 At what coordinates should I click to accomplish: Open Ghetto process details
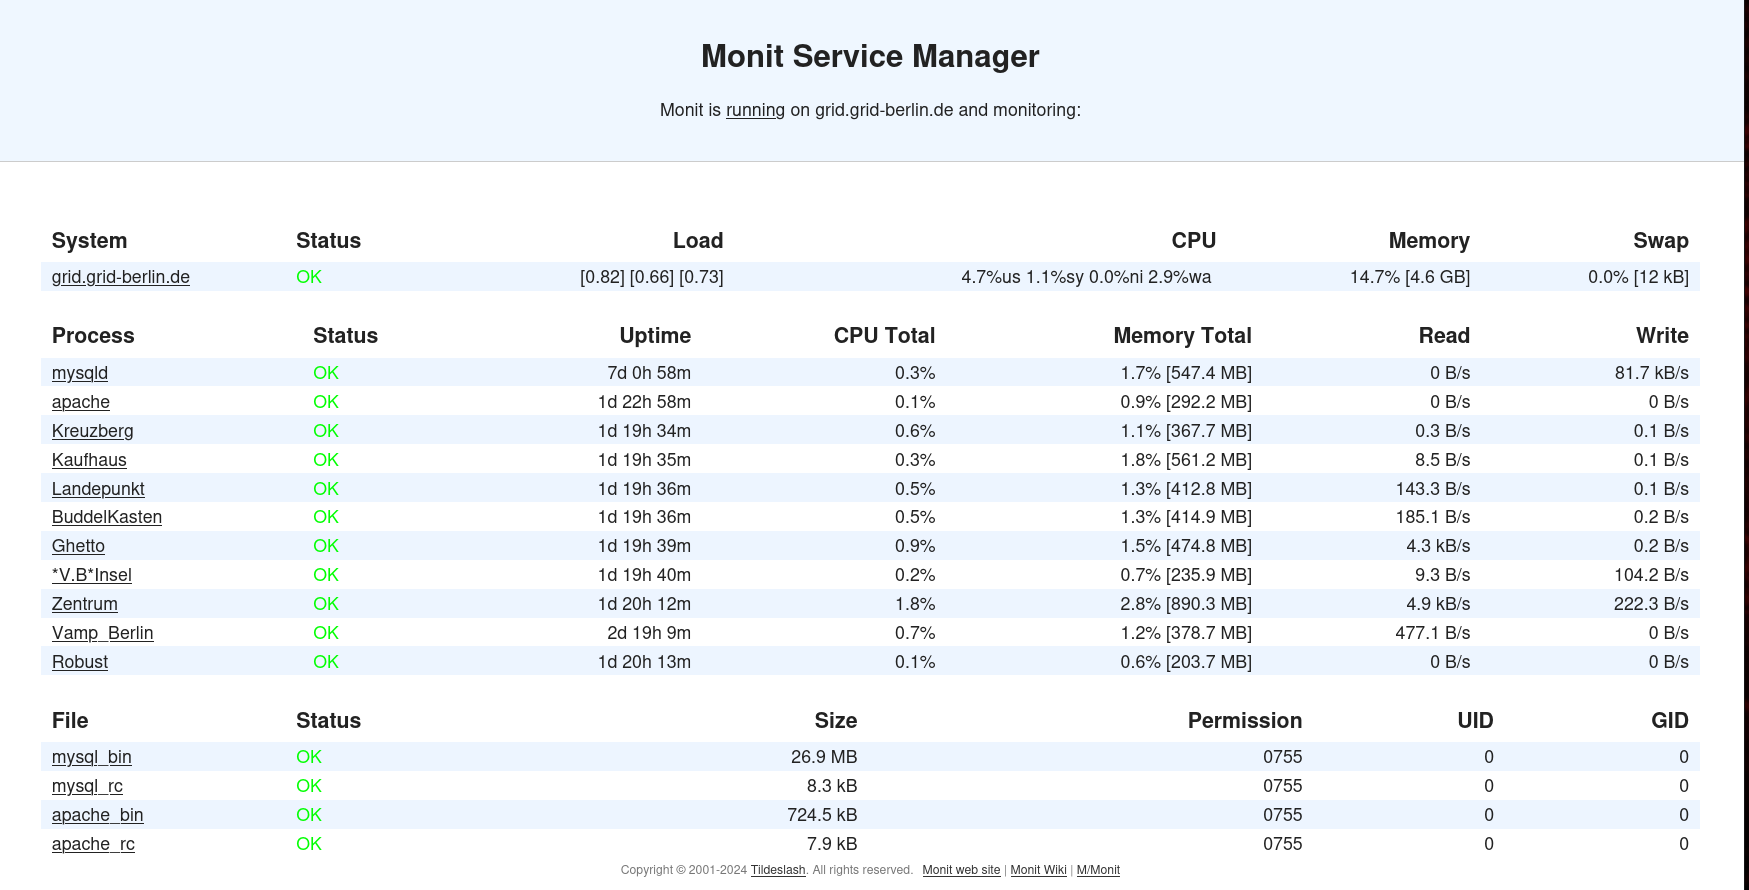coord(78,546)
